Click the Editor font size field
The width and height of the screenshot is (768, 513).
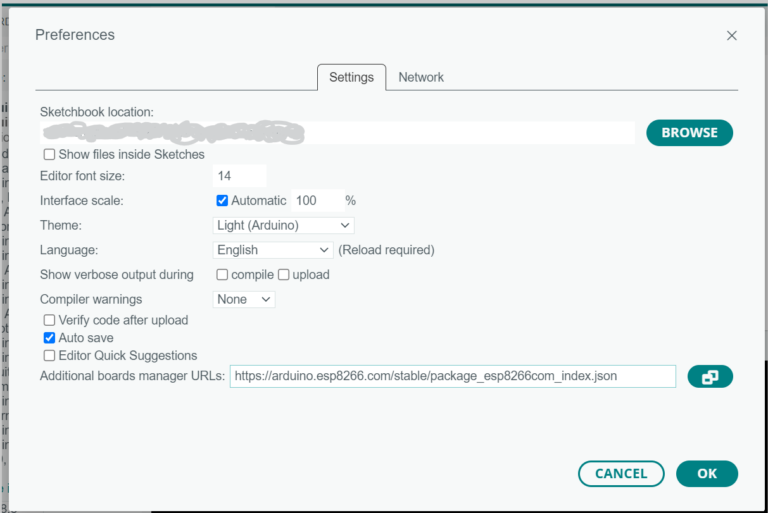coord(240,176)
